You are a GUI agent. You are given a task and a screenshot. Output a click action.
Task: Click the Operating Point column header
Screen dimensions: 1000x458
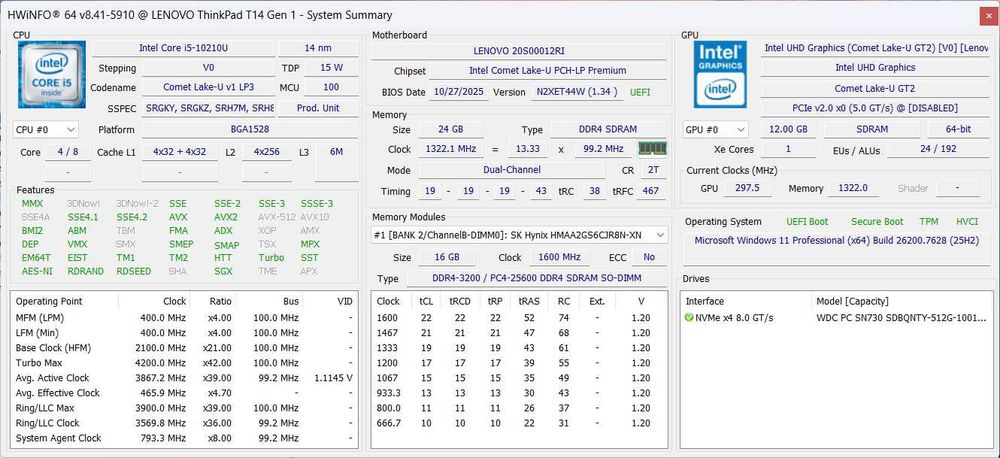tap(66, 302)
